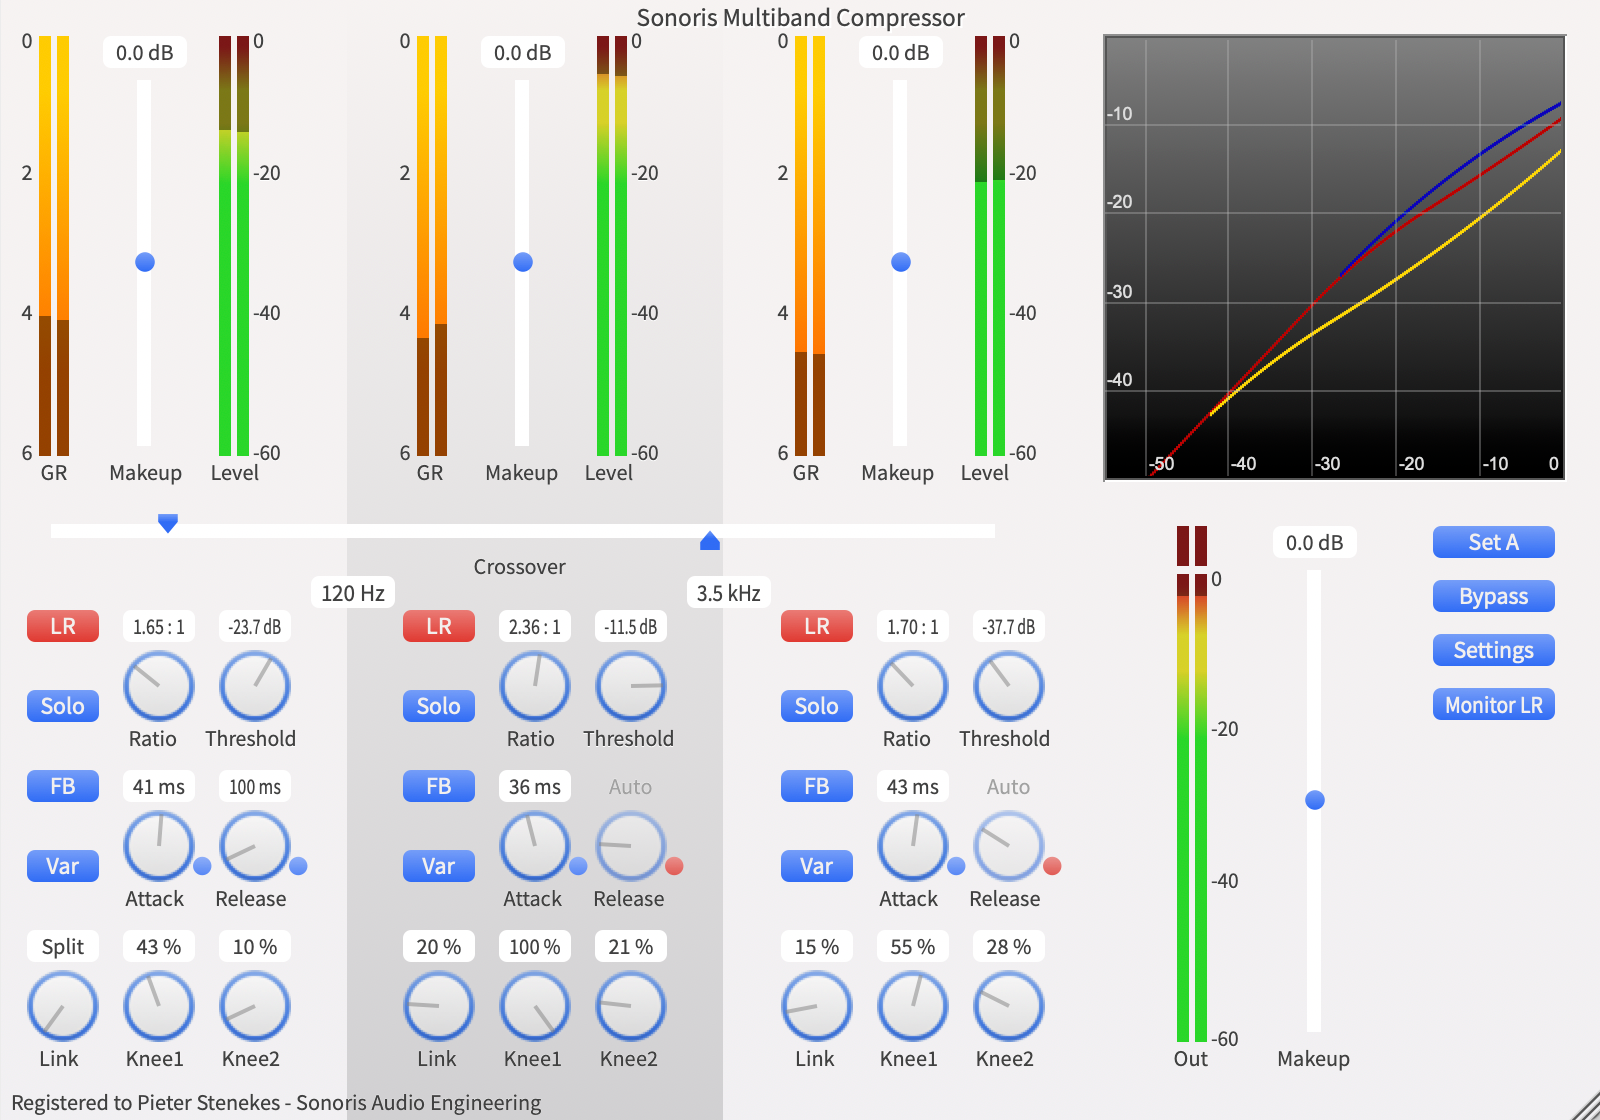Viewport: 1600px width, 1120px height.
Task: Toggle FB feedback on the high band
Action: tap(816, 786)
